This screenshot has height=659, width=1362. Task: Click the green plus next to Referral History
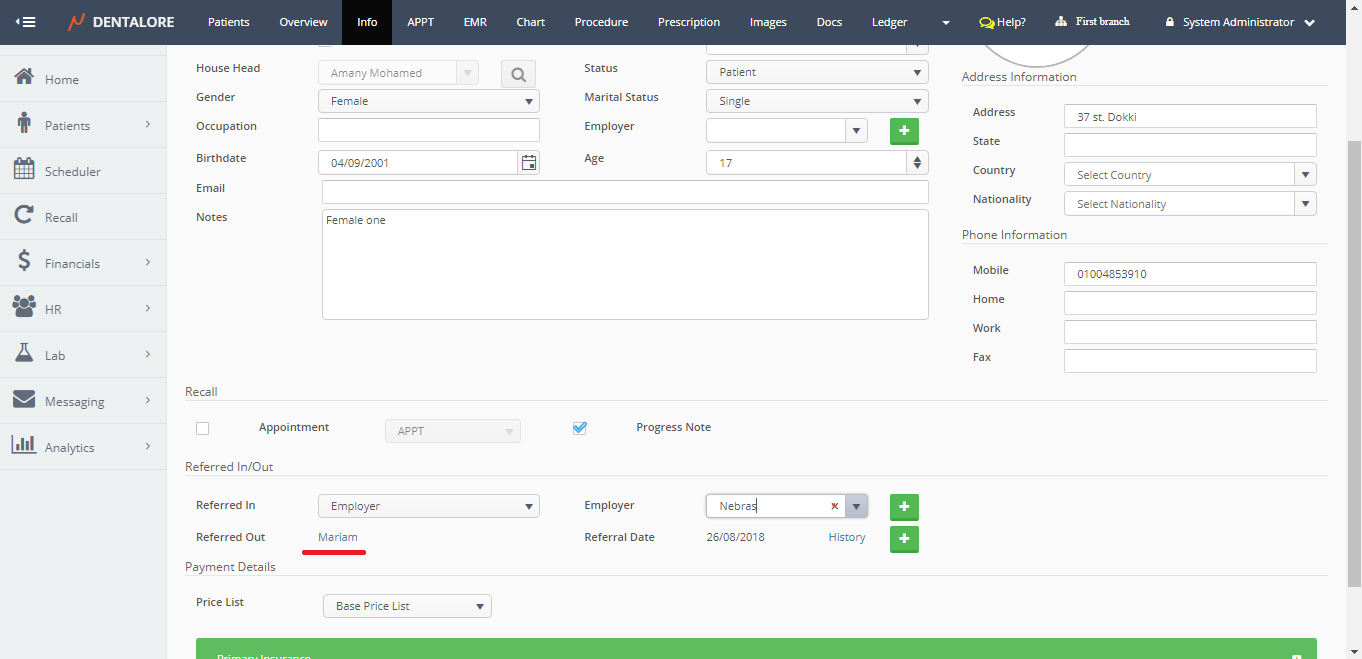pos(904,539)
